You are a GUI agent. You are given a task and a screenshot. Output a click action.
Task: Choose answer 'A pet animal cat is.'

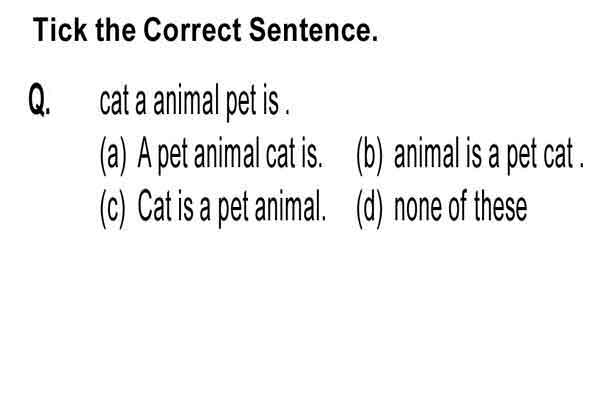click(x=230, y=155)
